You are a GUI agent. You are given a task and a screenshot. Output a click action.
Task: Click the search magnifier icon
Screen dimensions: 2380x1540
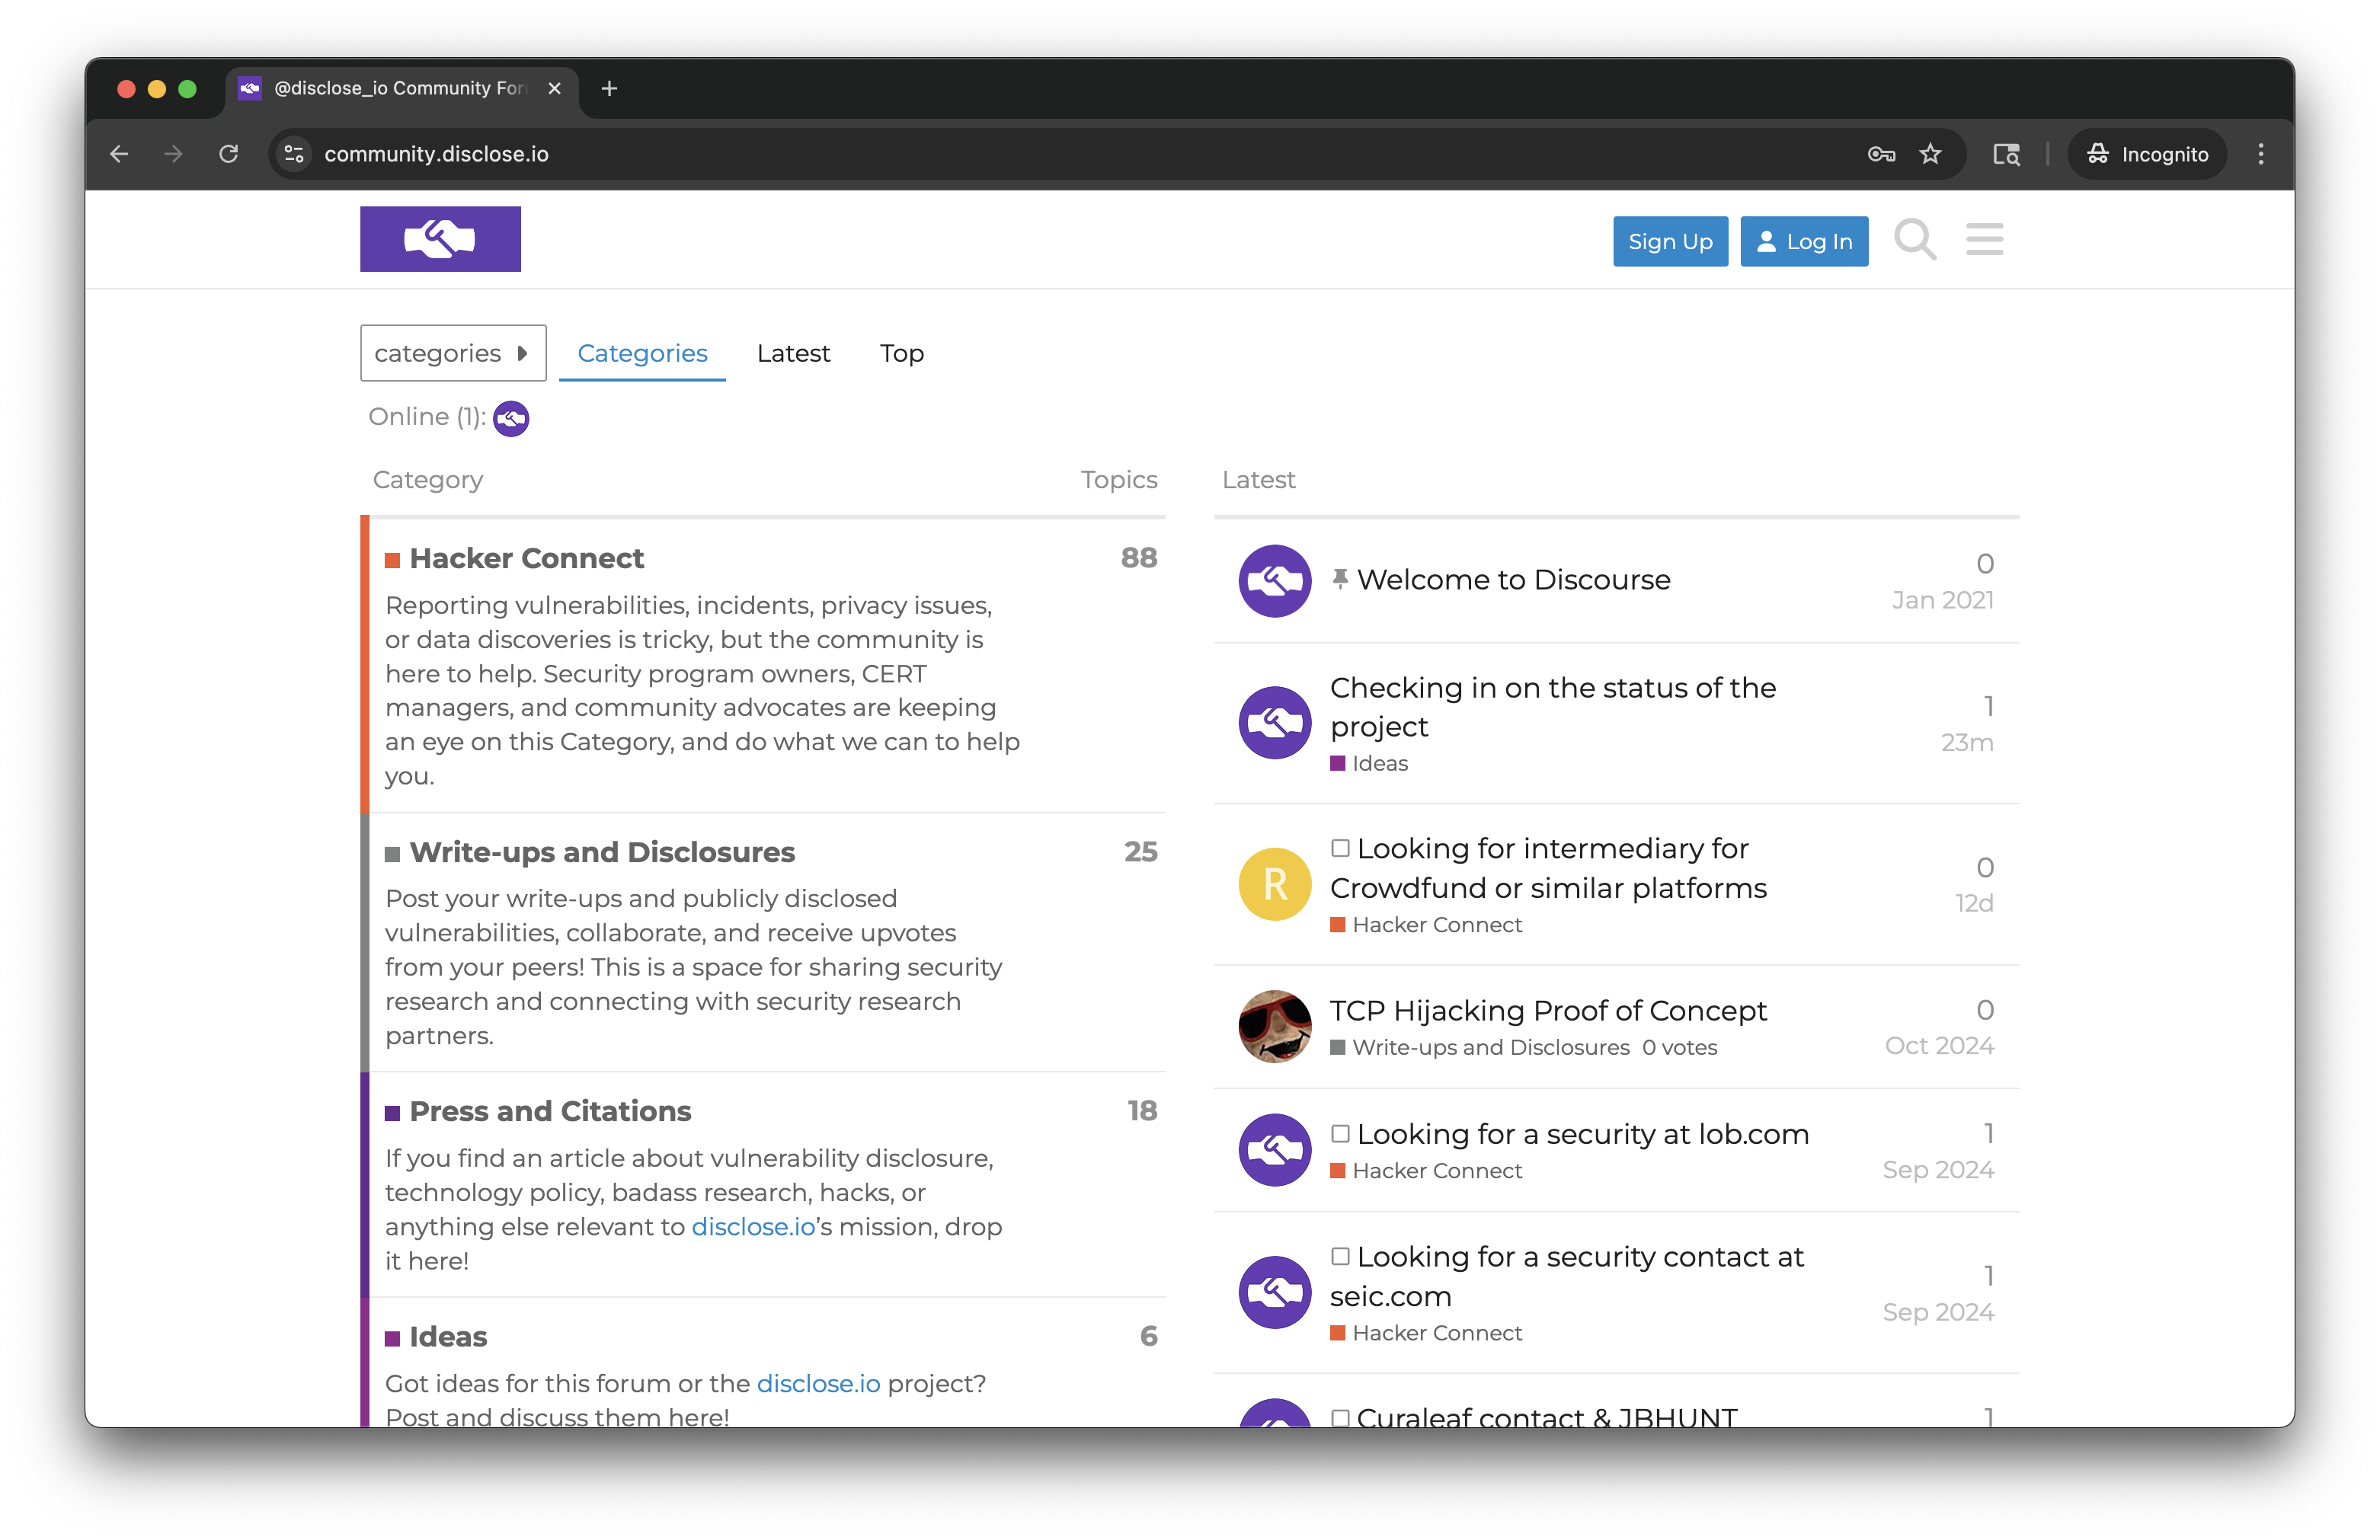[x=1914, y=240]
